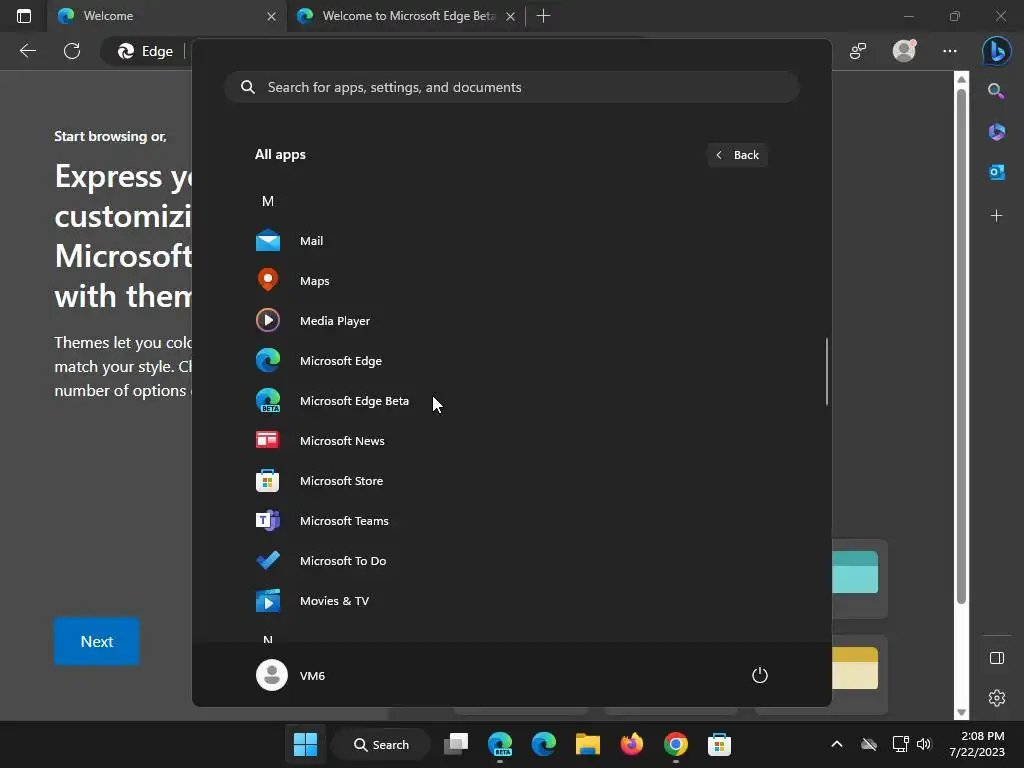1024x768 pixels.
Task: Click the OneDrive cloud tray icon
Action: 869,744
